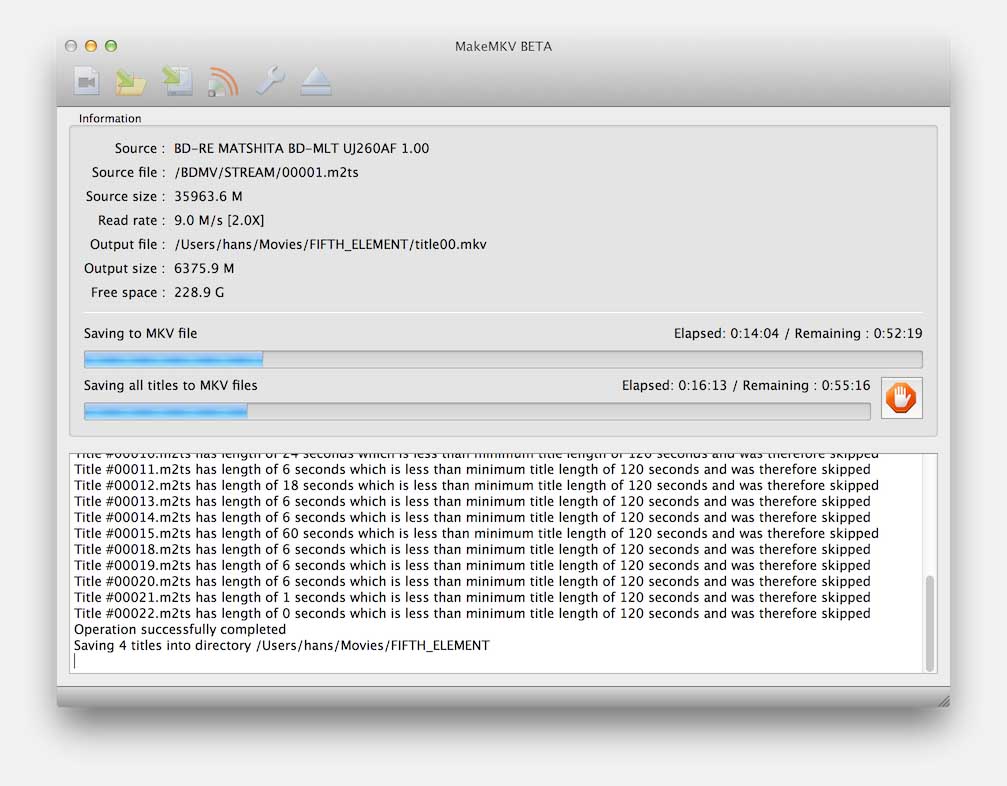Click the Information group label
This screenshot has height=786, width=1007.
click(110, 119)
